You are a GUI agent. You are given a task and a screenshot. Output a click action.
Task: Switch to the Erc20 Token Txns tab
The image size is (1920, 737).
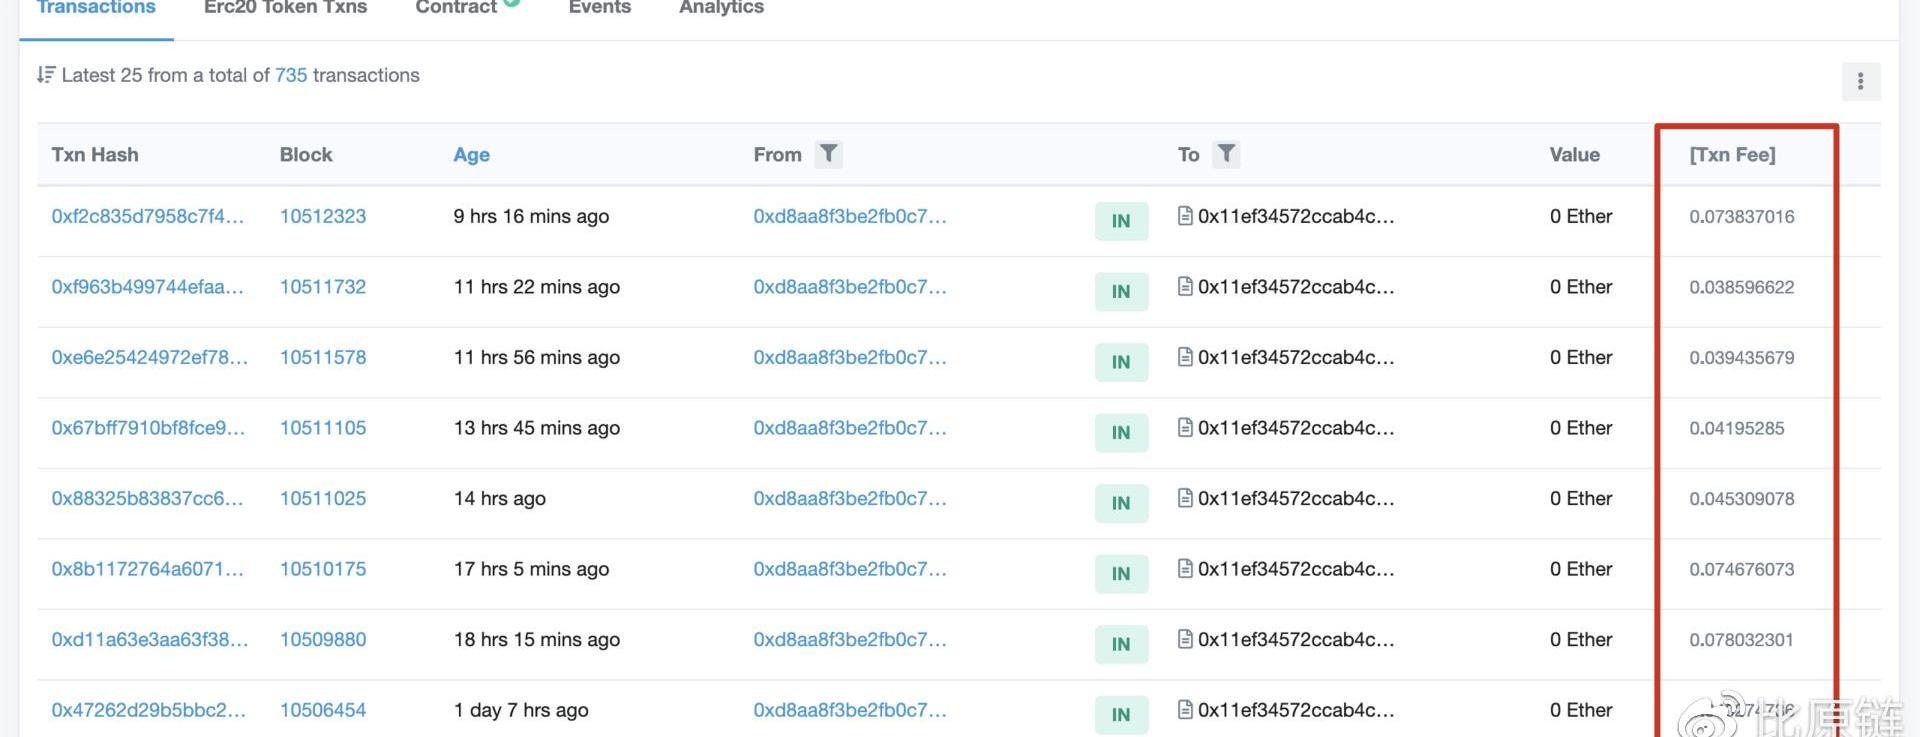point(285,8)
